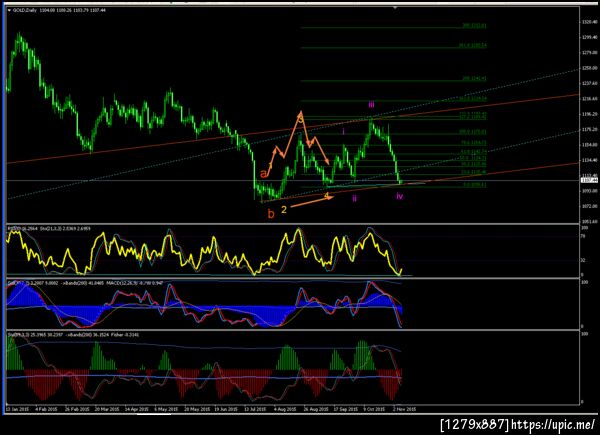Select the orange wave label 'b'

tap(271, 214)
